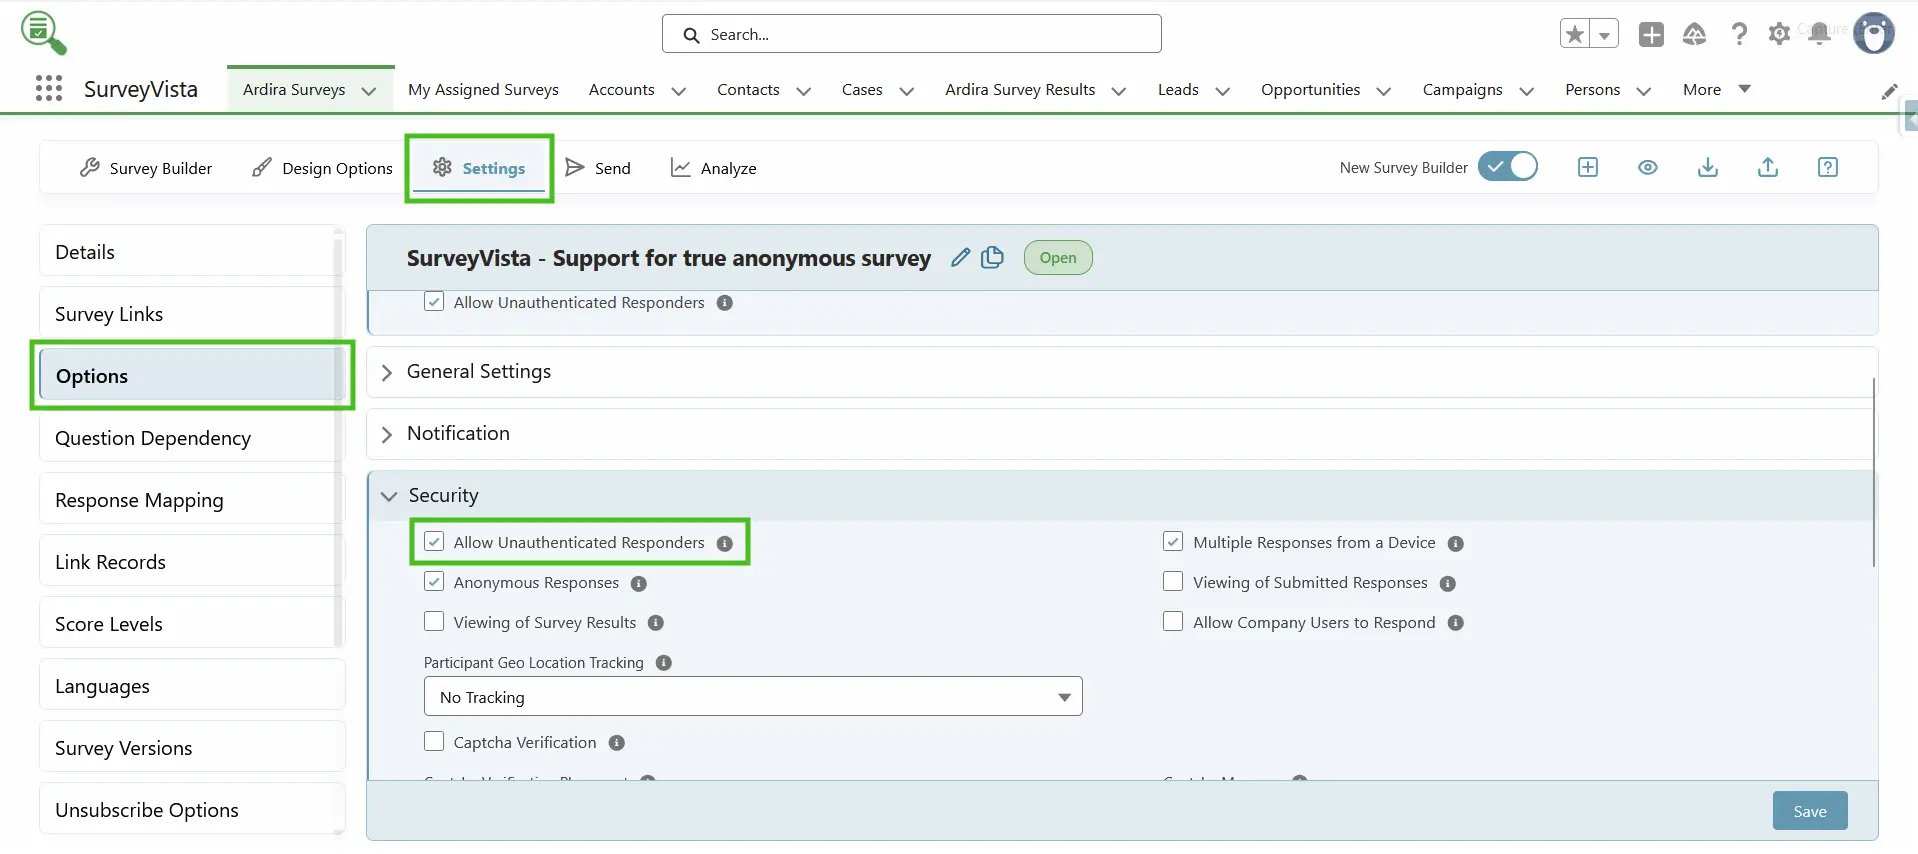Screen dimensions: 1918x854
Task: Open My Assigned Surveys link
Action: tap(483, 90)
